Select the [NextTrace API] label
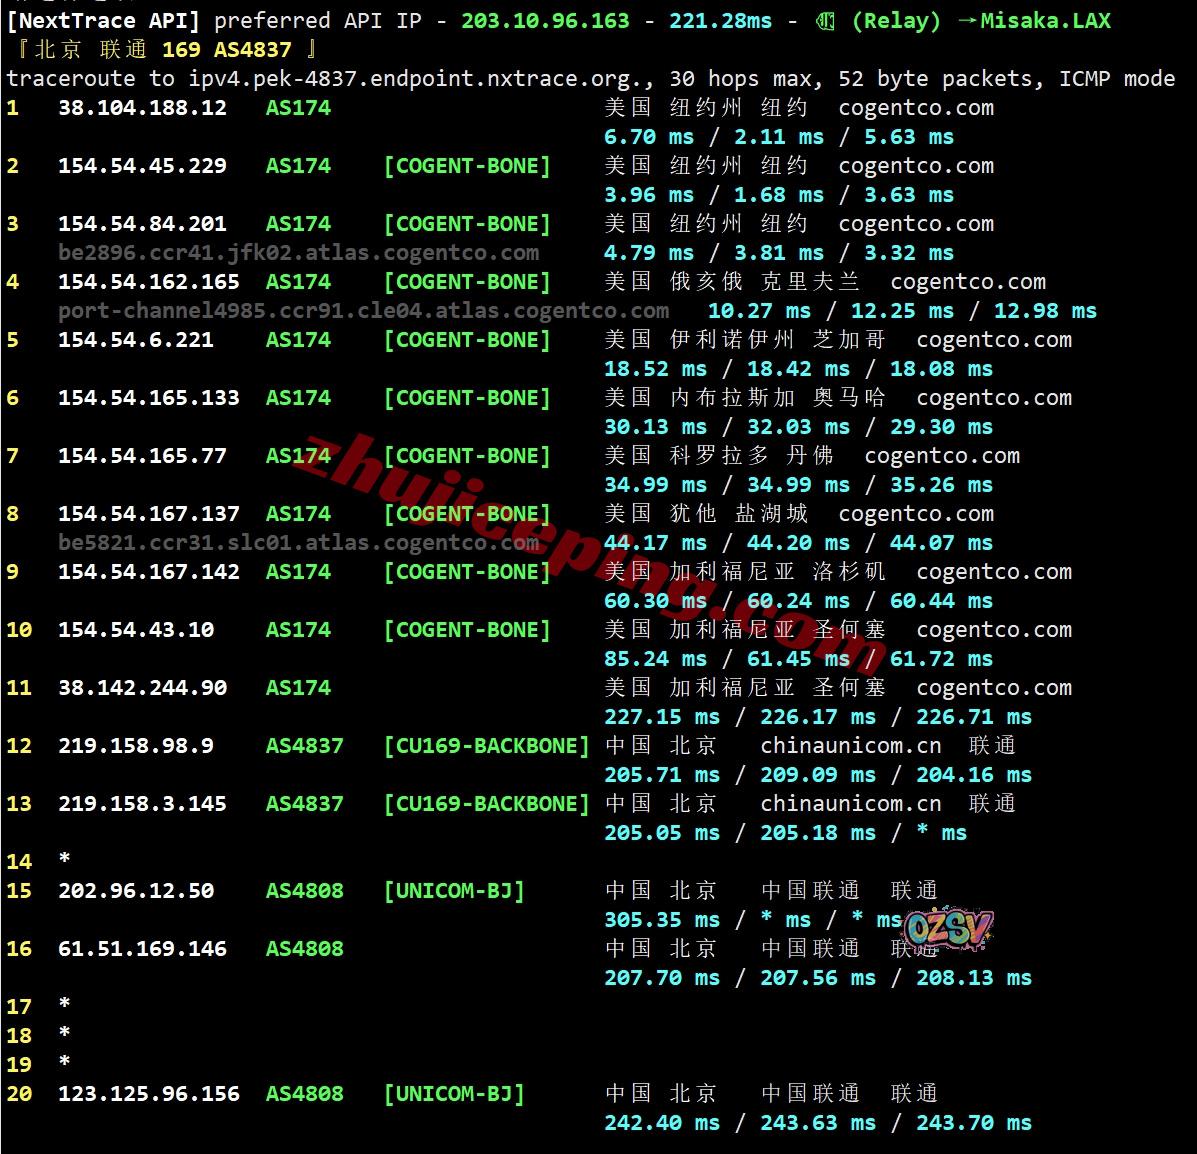 tap(104, 21)
